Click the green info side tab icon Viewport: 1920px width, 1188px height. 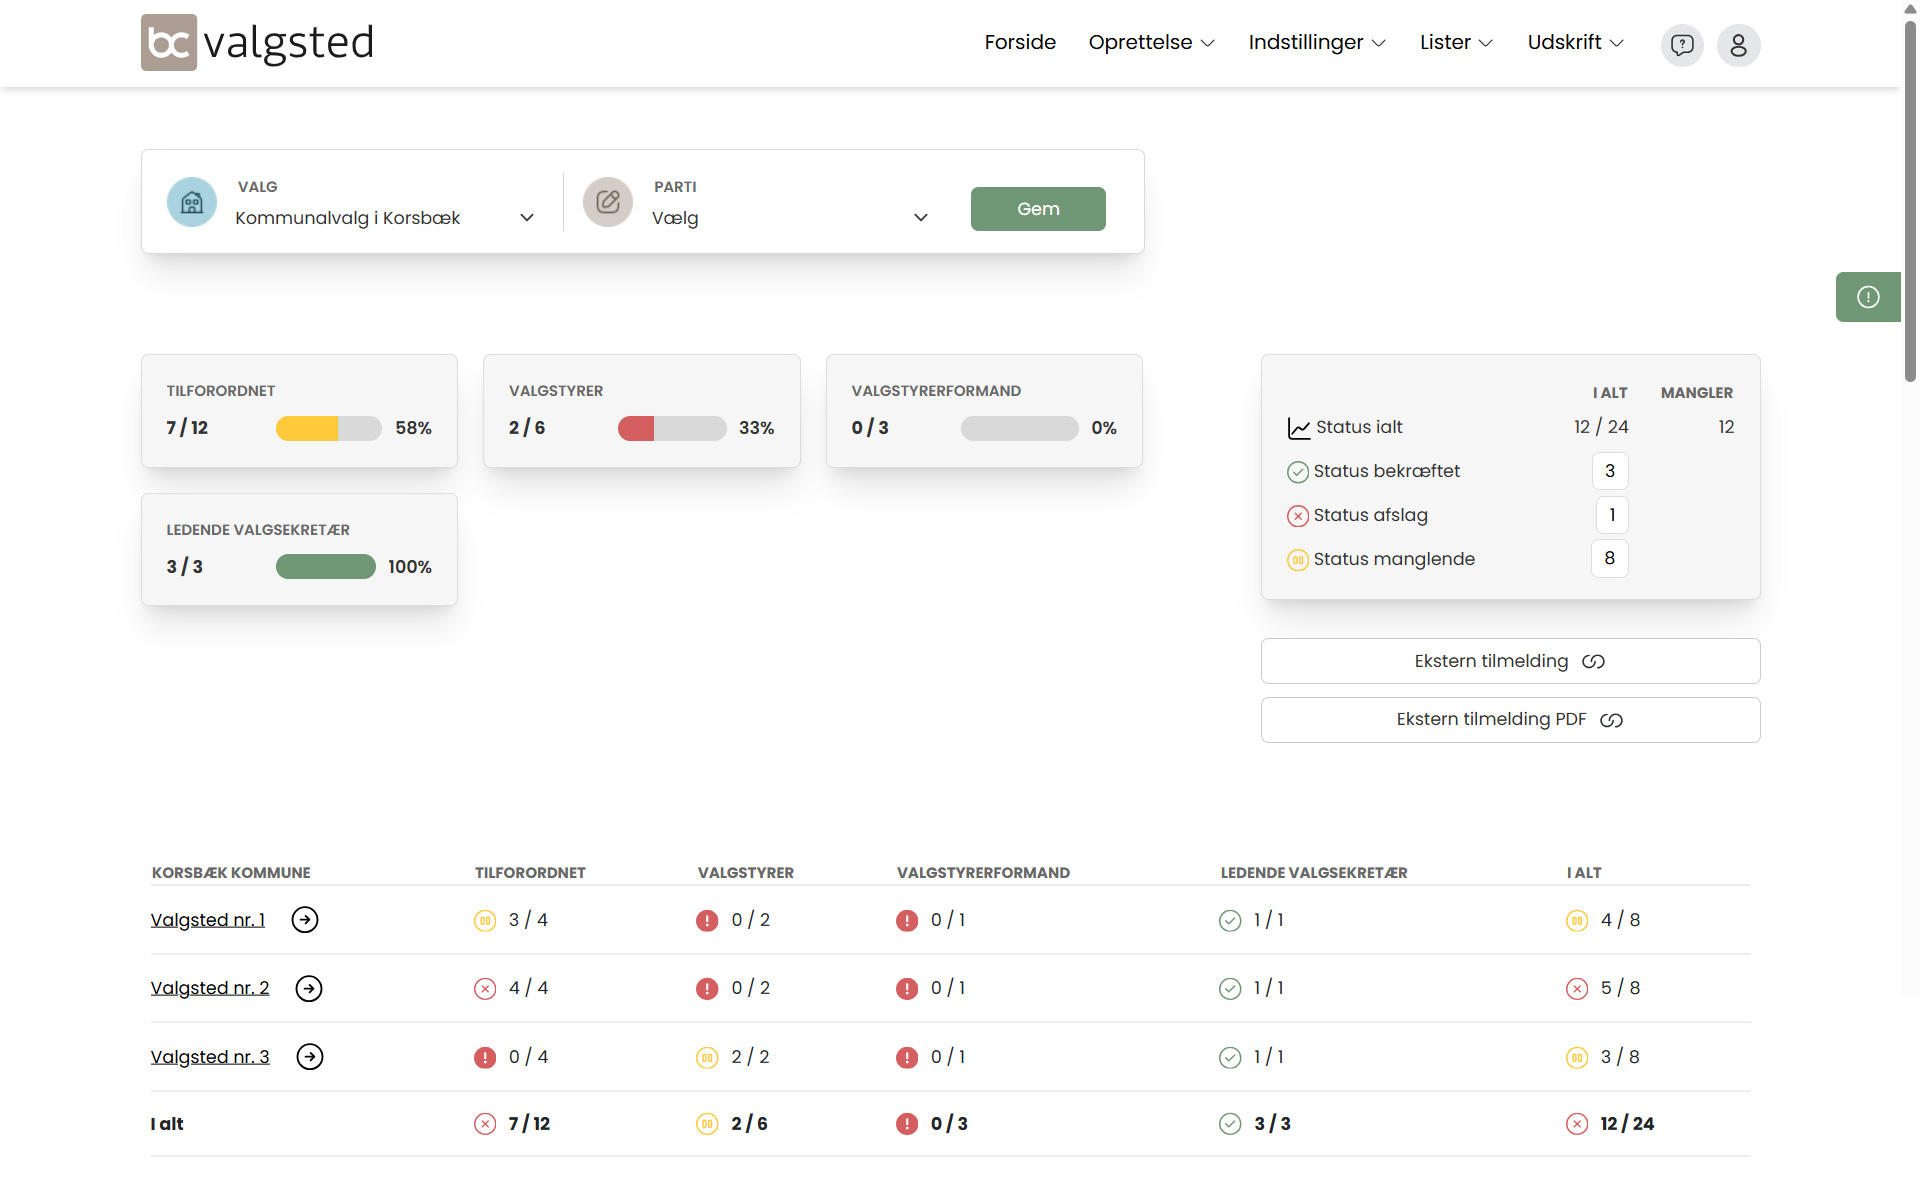pyautogui.click(x=1867, y=297)
